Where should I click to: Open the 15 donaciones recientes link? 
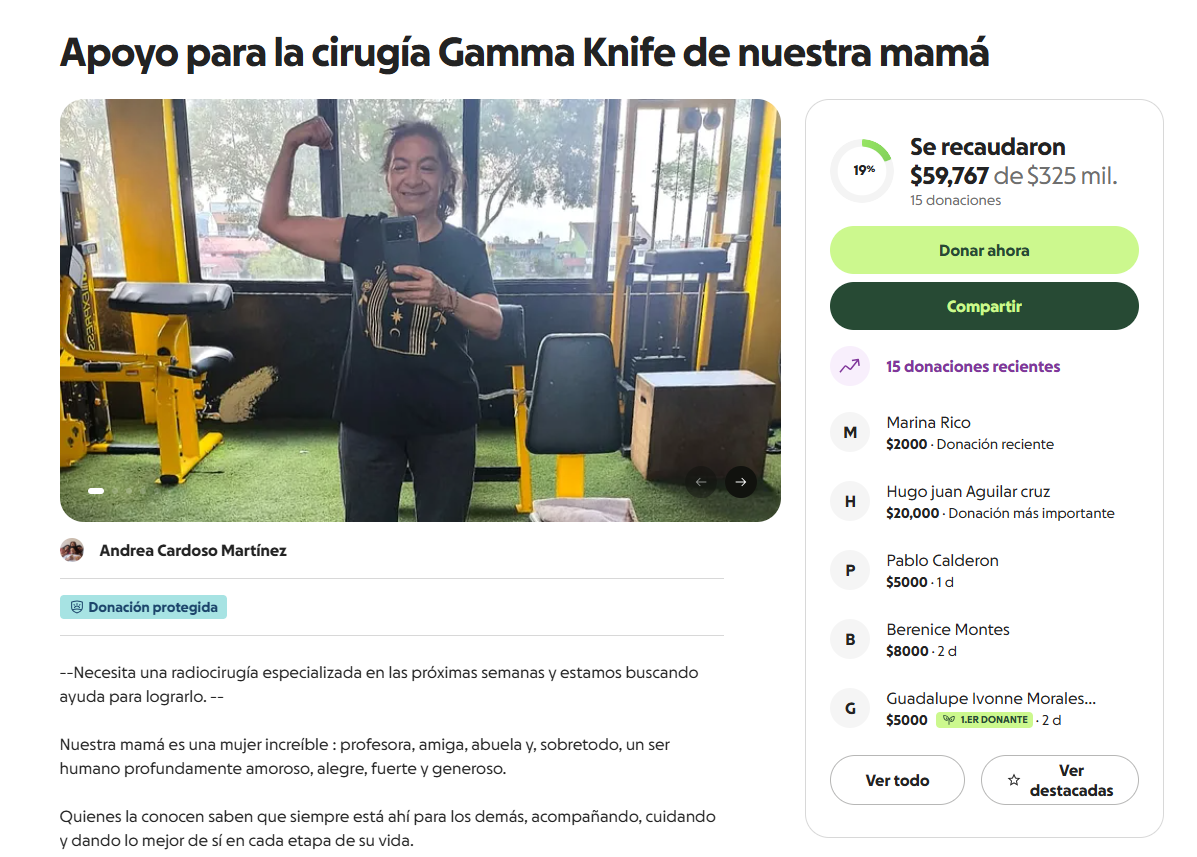point(973,366)
